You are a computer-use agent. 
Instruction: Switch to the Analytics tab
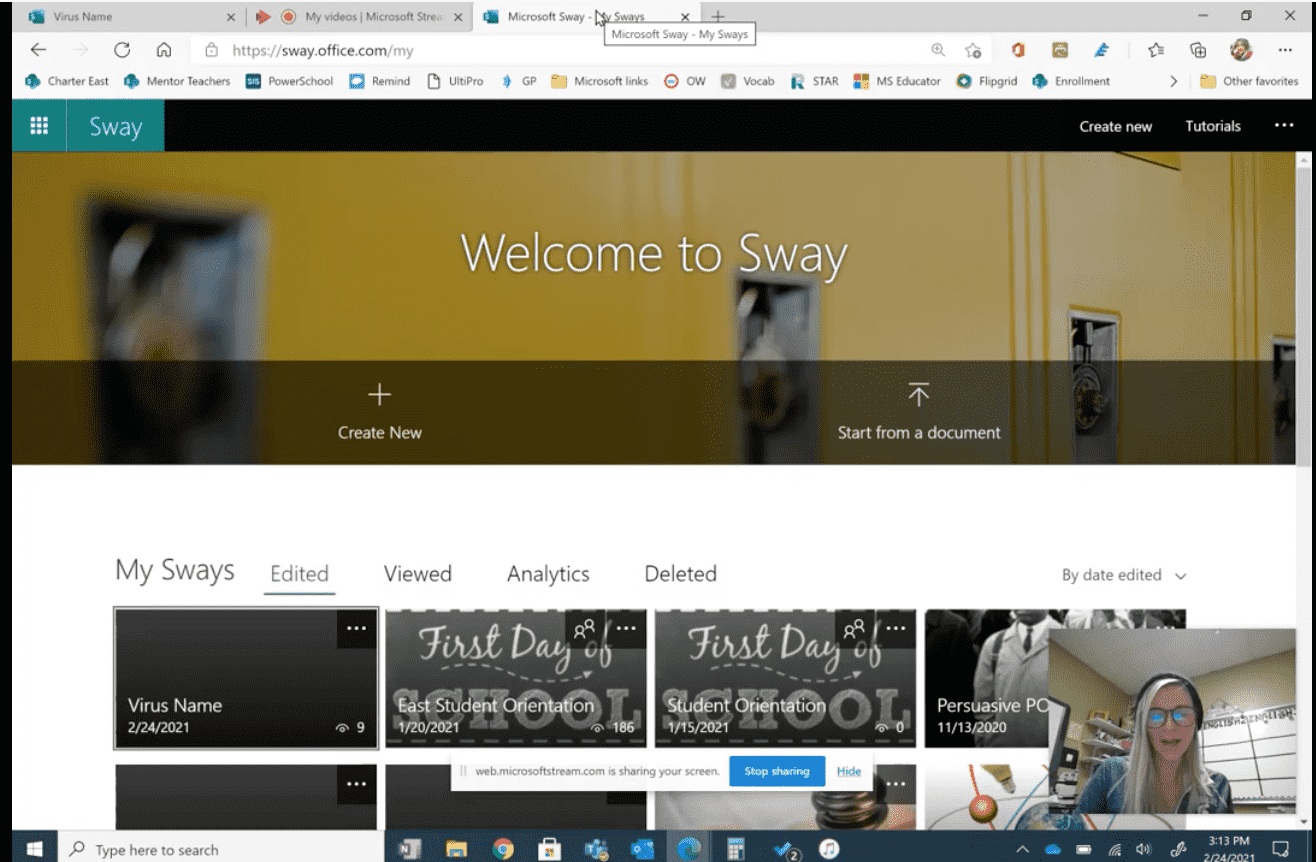point(548,574)
